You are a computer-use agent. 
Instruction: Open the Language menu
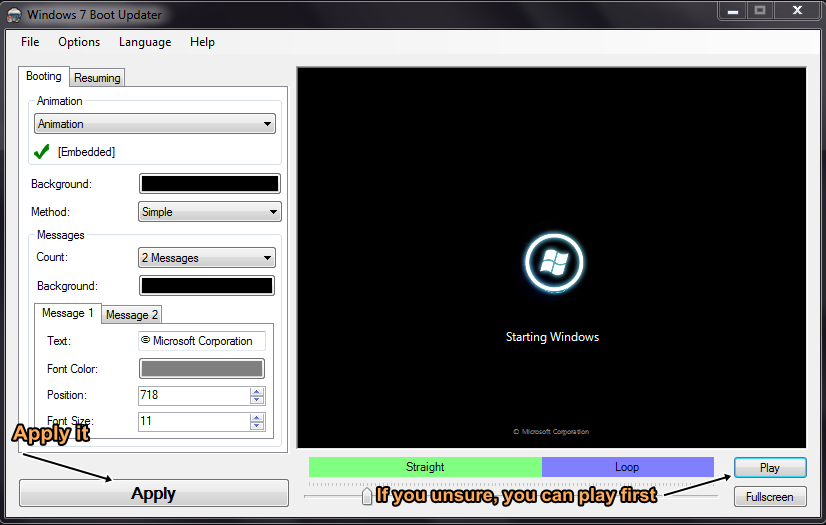coord(145,42)
